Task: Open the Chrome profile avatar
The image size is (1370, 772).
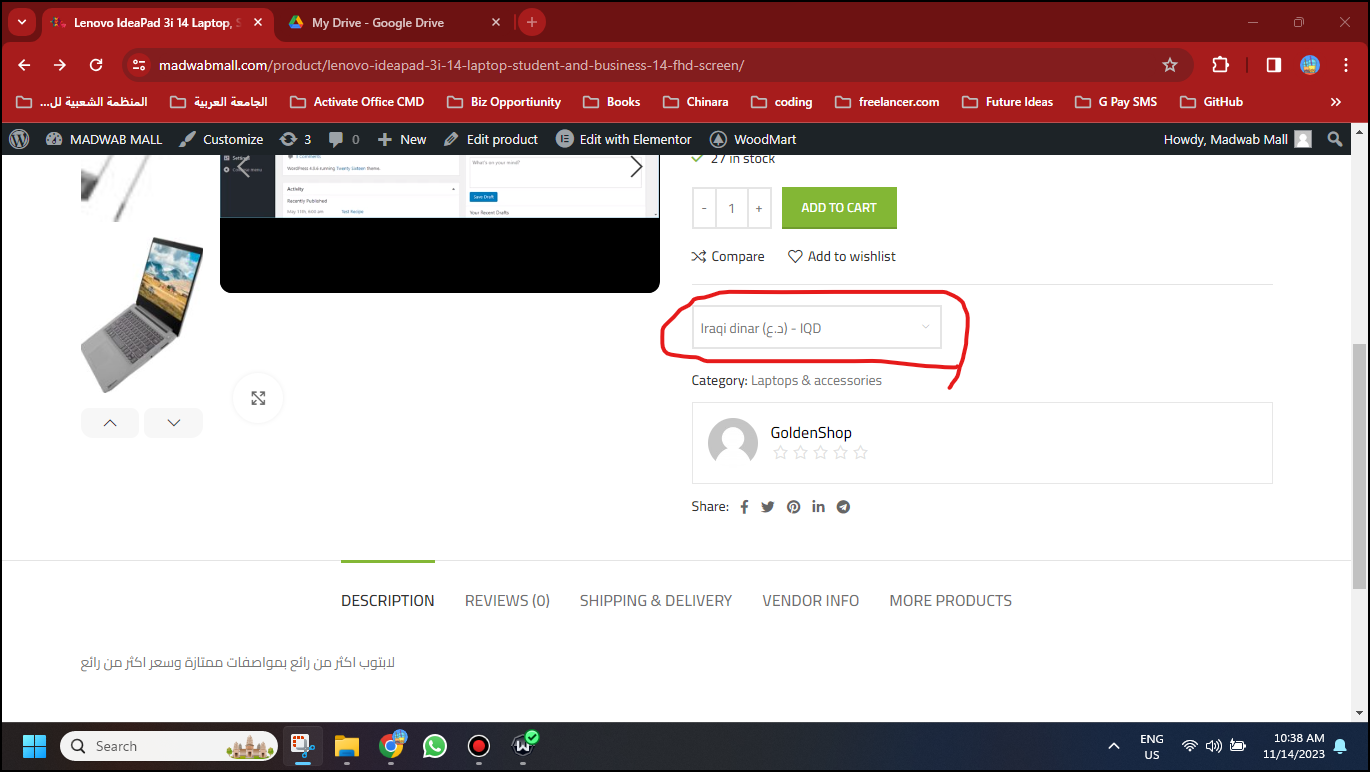Action: coord(1310,65)
